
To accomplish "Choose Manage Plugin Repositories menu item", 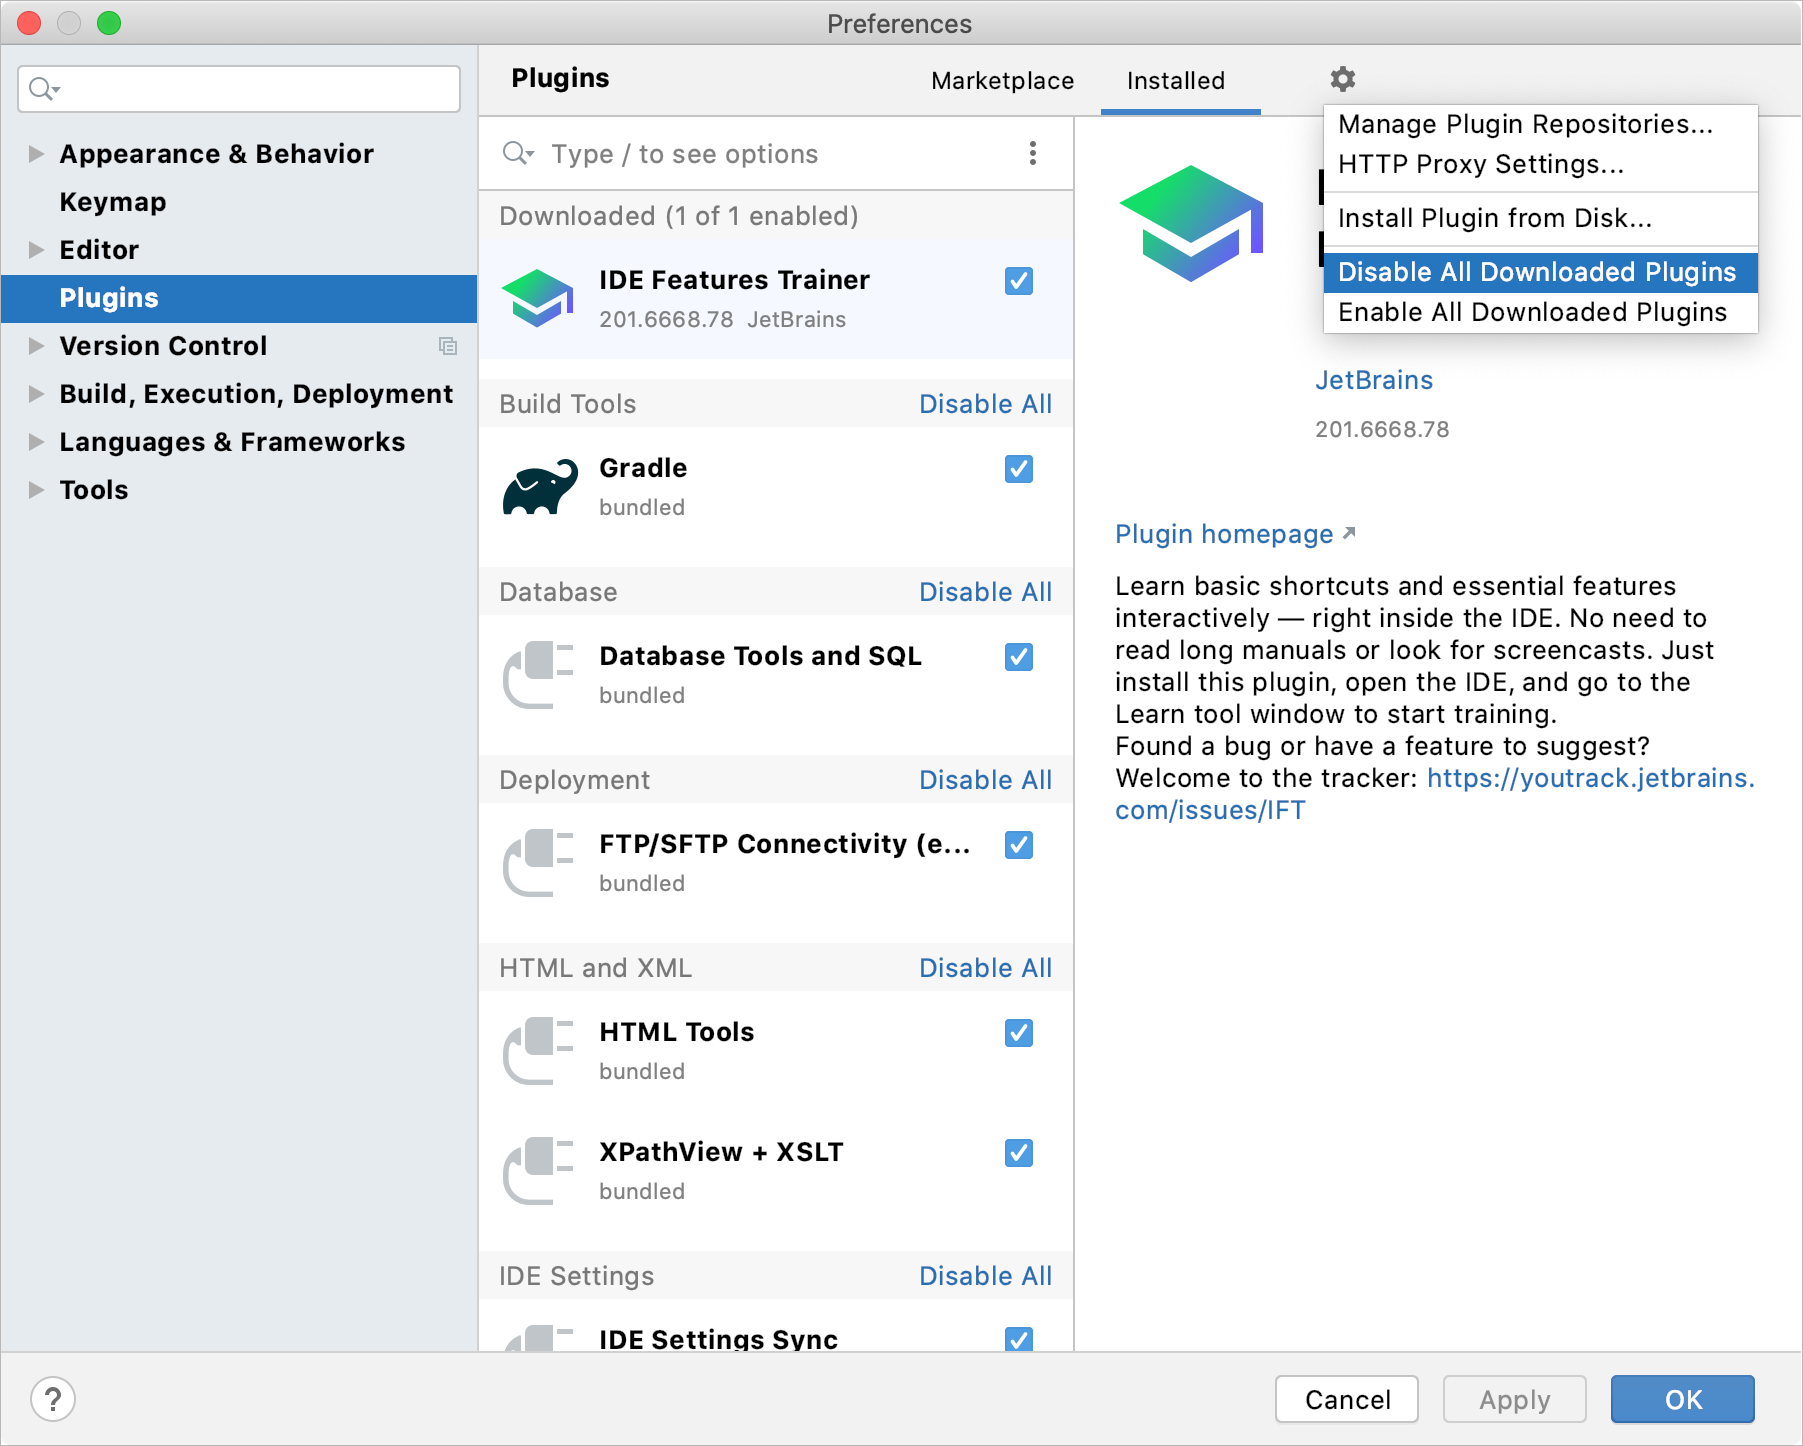I will click(x=1540, y=124).
